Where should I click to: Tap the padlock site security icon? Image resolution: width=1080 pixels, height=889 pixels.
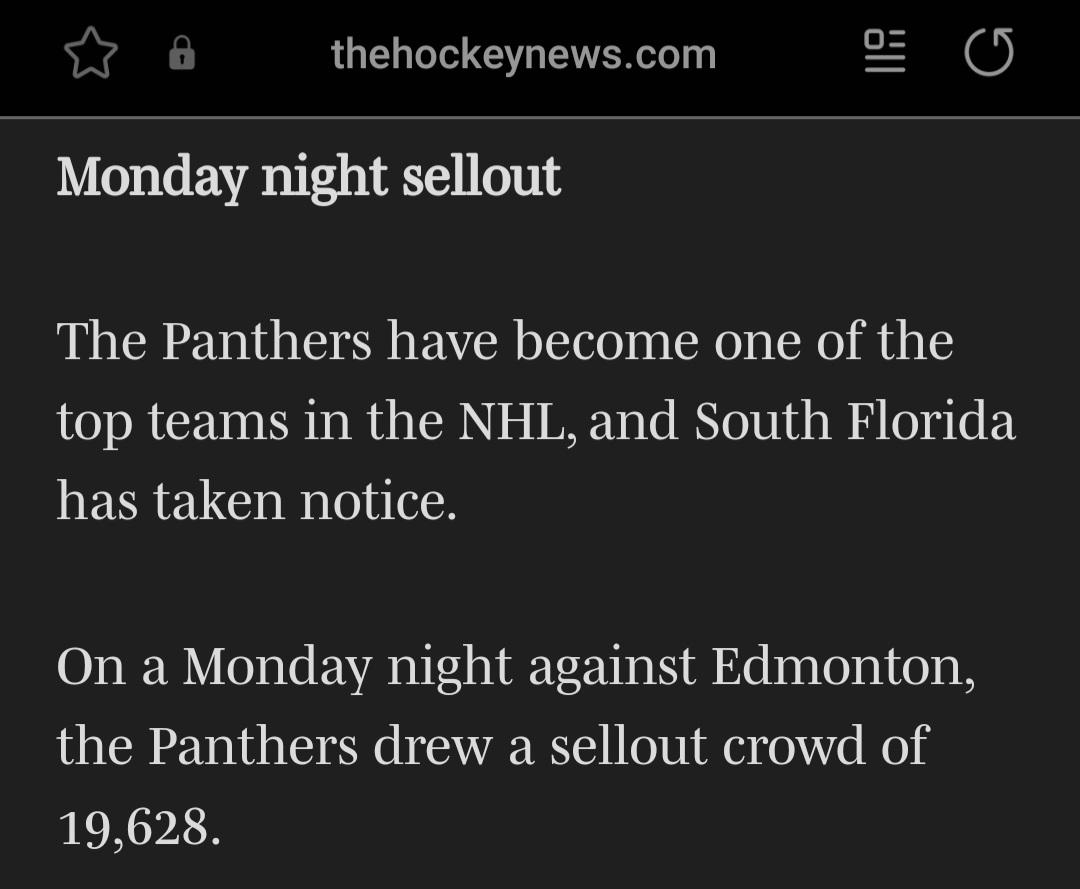(181, 54)
